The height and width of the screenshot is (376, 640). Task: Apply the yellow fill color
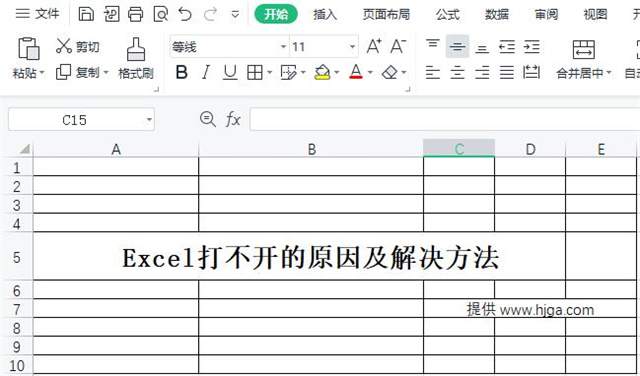point(322,73)
